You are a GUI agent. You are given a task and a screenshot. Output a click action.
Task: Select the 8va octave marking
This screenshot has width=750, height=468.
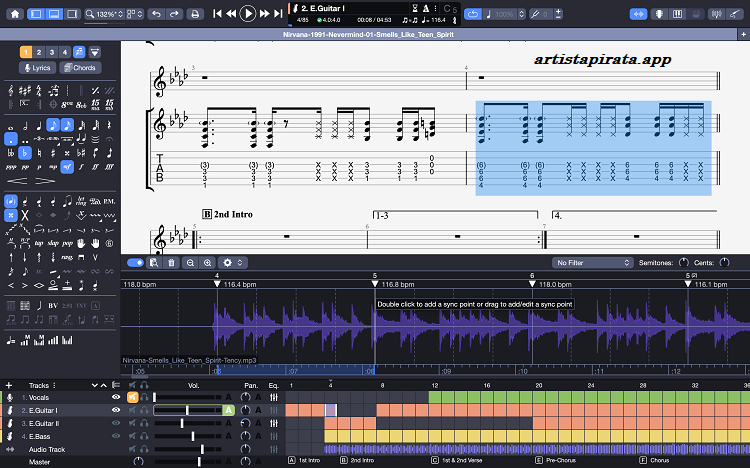pyautogui.click(x=67, y=104)
